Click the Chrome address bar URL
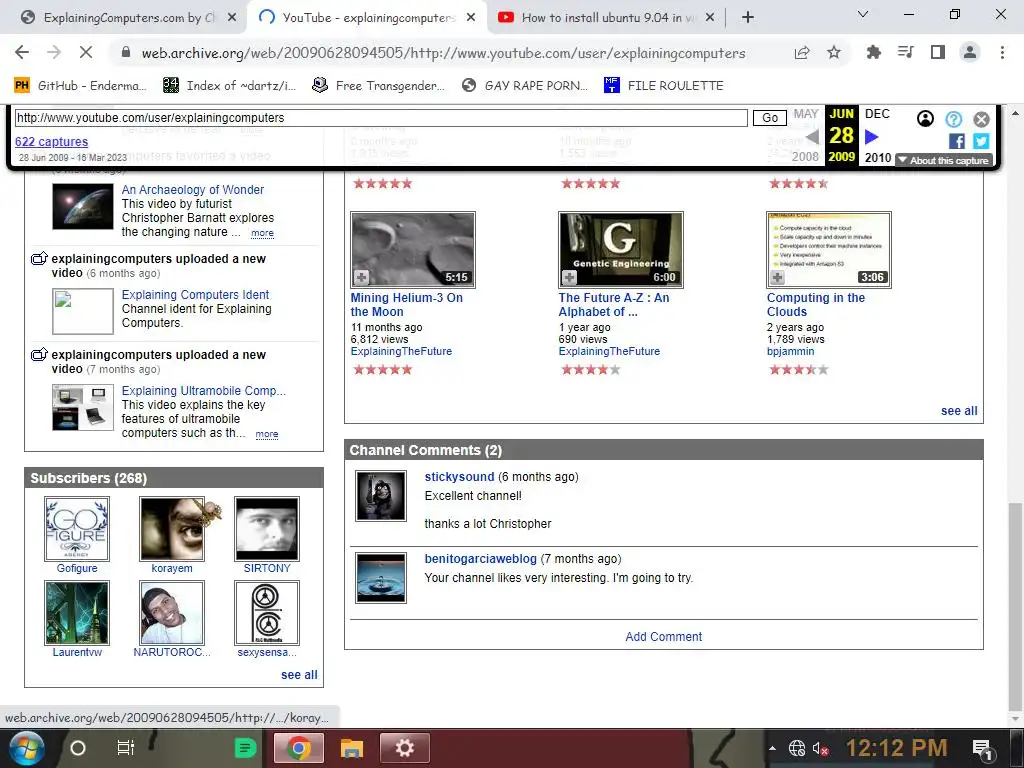 443,53
